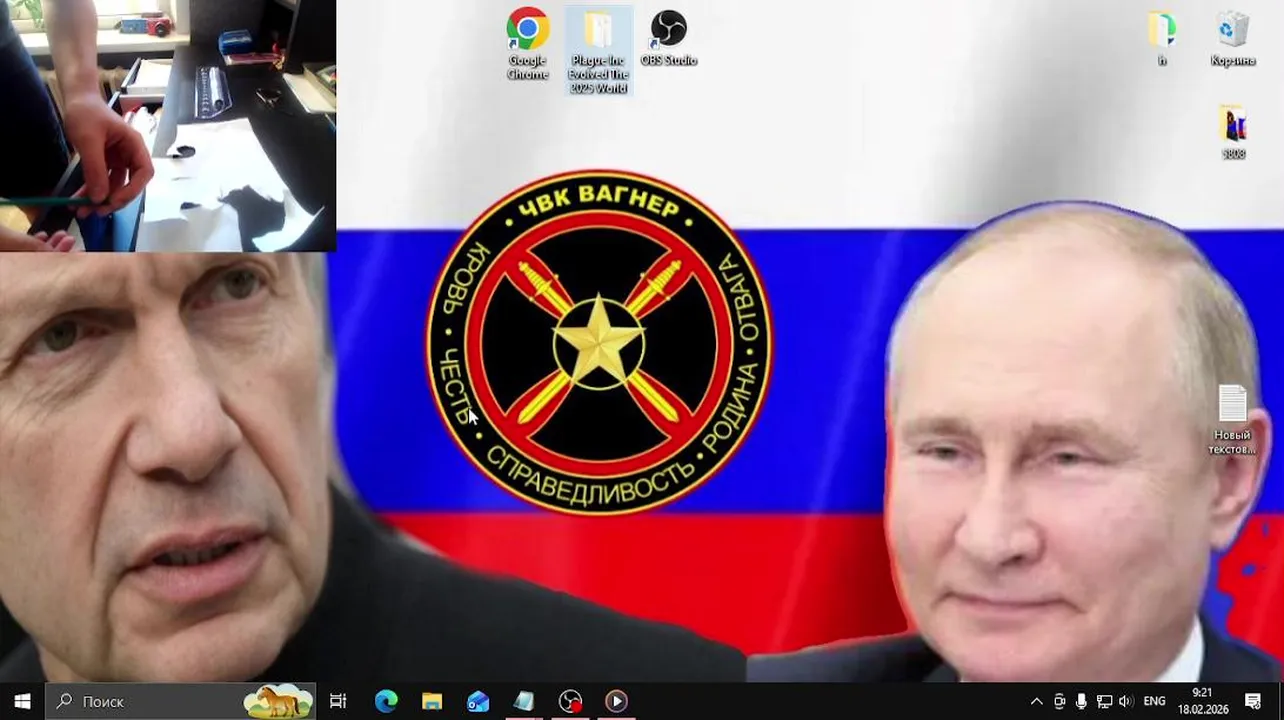The image size is (1284, 720).
Task: Open the Корзина recycle bin
Action: click(x=1233, y=40)
